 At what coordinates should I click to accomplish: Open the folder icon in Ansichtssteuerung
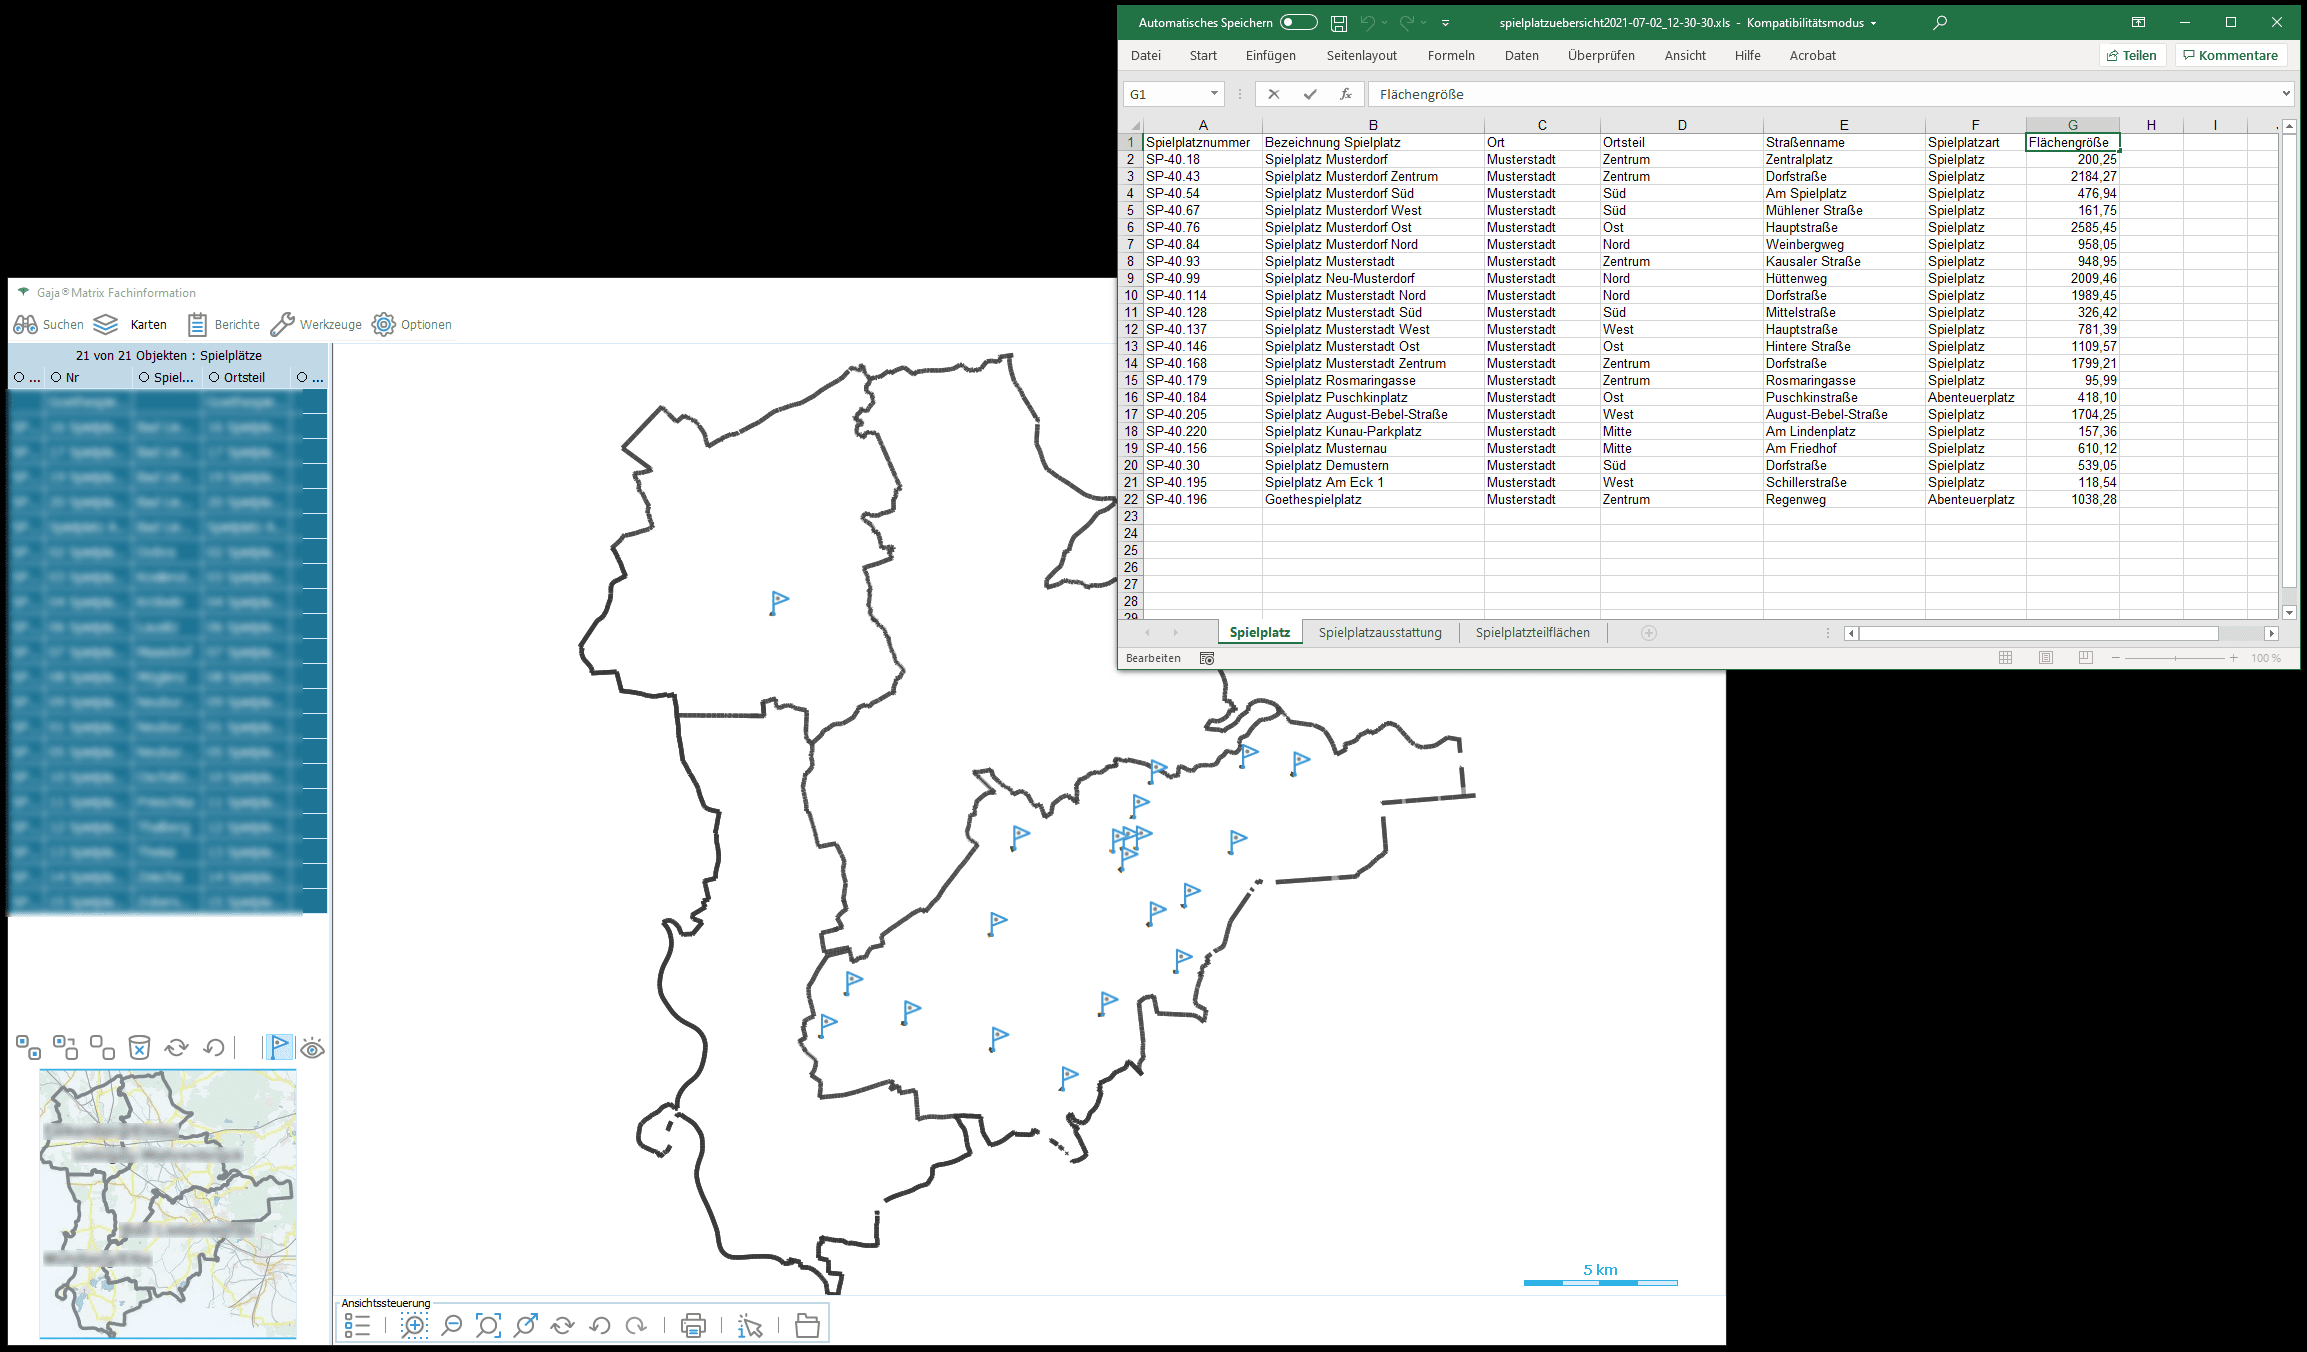click(x=807, y=1326)
